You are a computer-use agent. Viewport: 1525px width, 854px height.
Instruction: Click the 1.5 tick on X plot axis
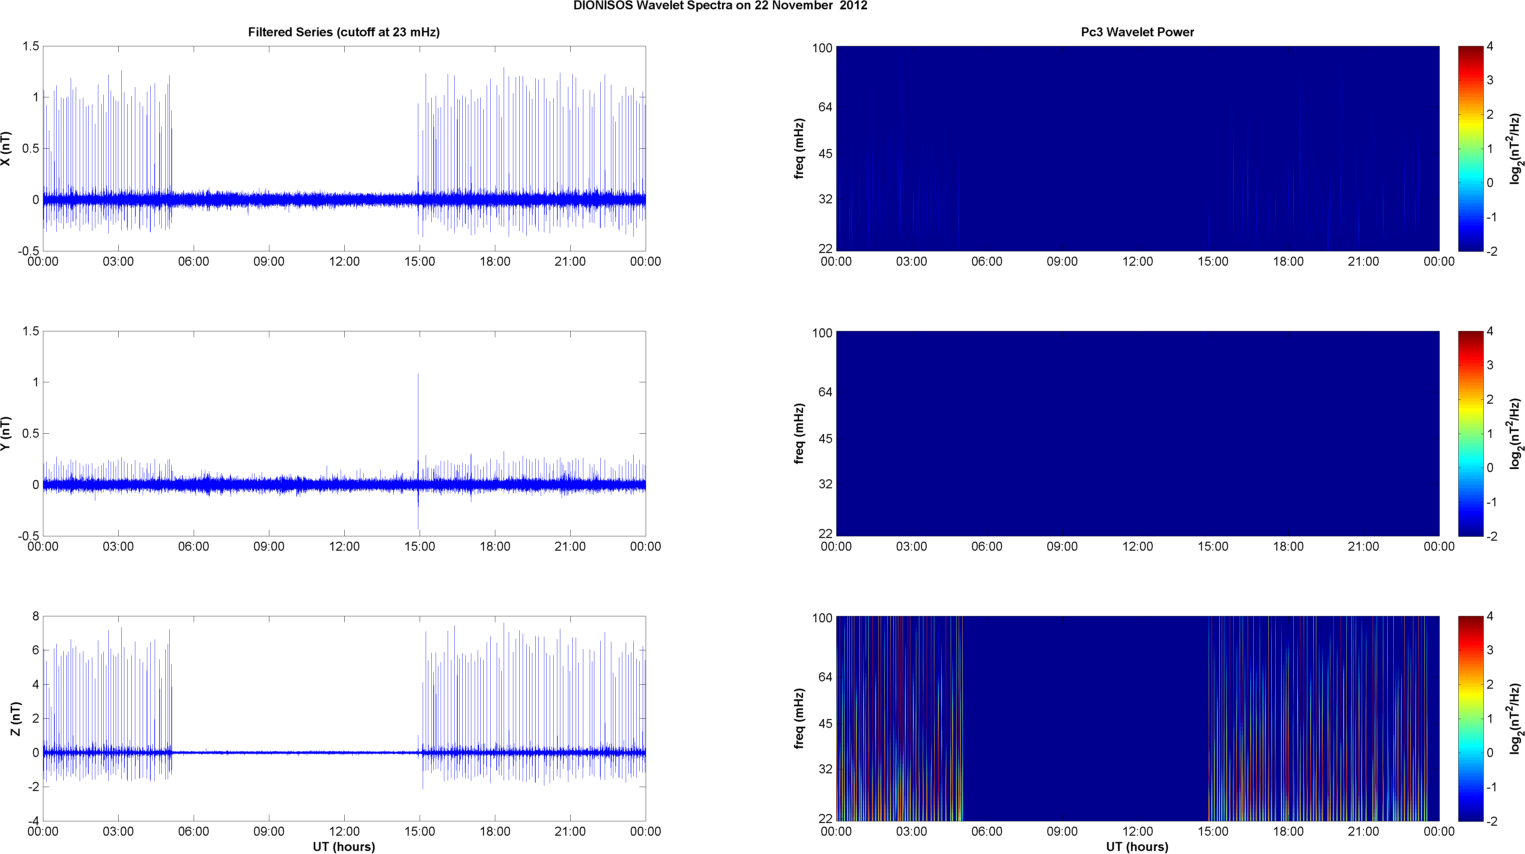(30, 47)
